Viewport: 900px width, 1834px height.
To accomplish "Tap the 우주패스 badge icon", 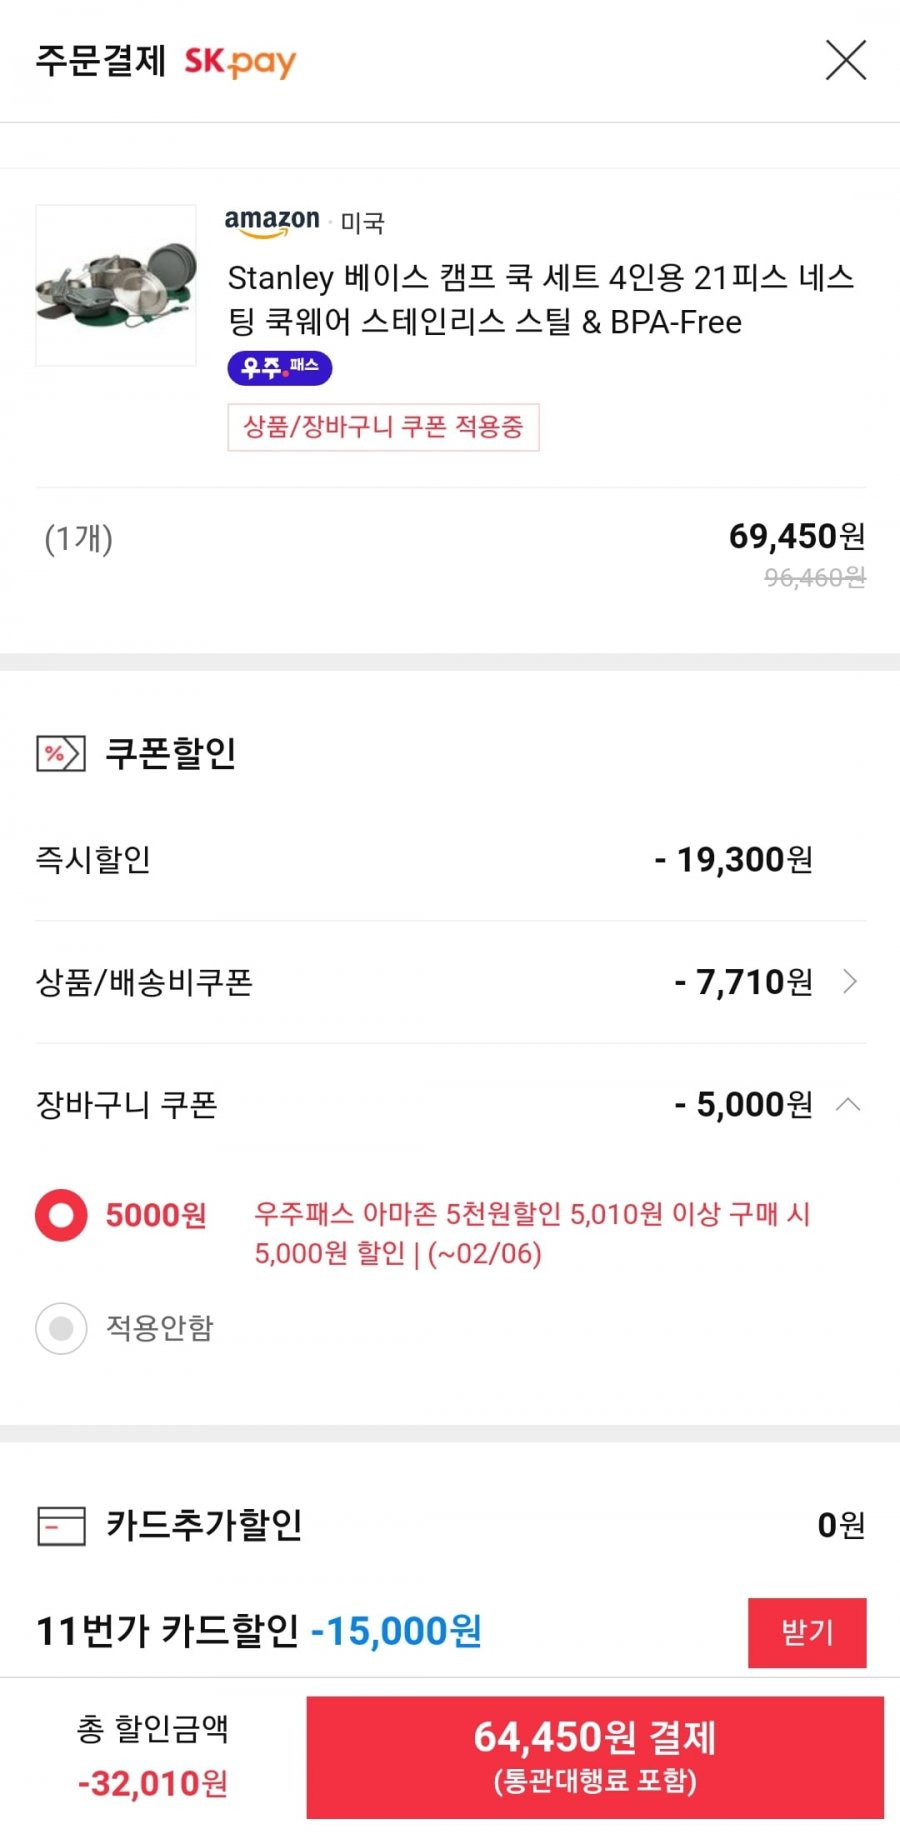I will (280, 368).
